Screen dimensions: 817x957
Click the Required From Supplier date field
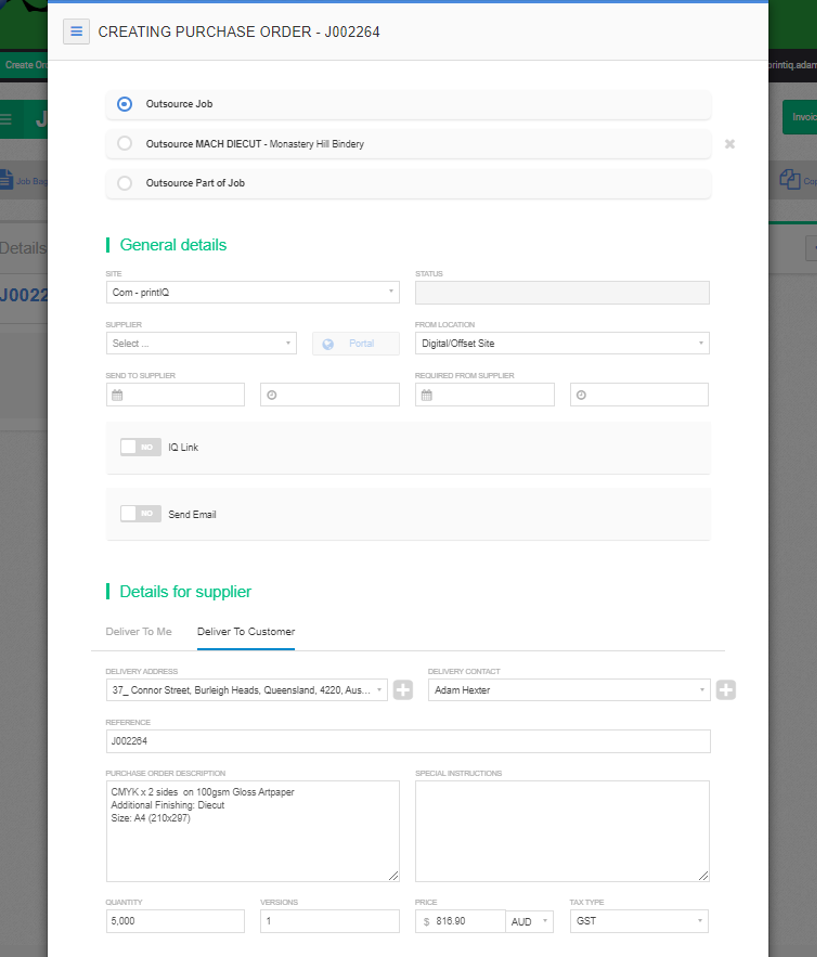[x=484, y=395]
